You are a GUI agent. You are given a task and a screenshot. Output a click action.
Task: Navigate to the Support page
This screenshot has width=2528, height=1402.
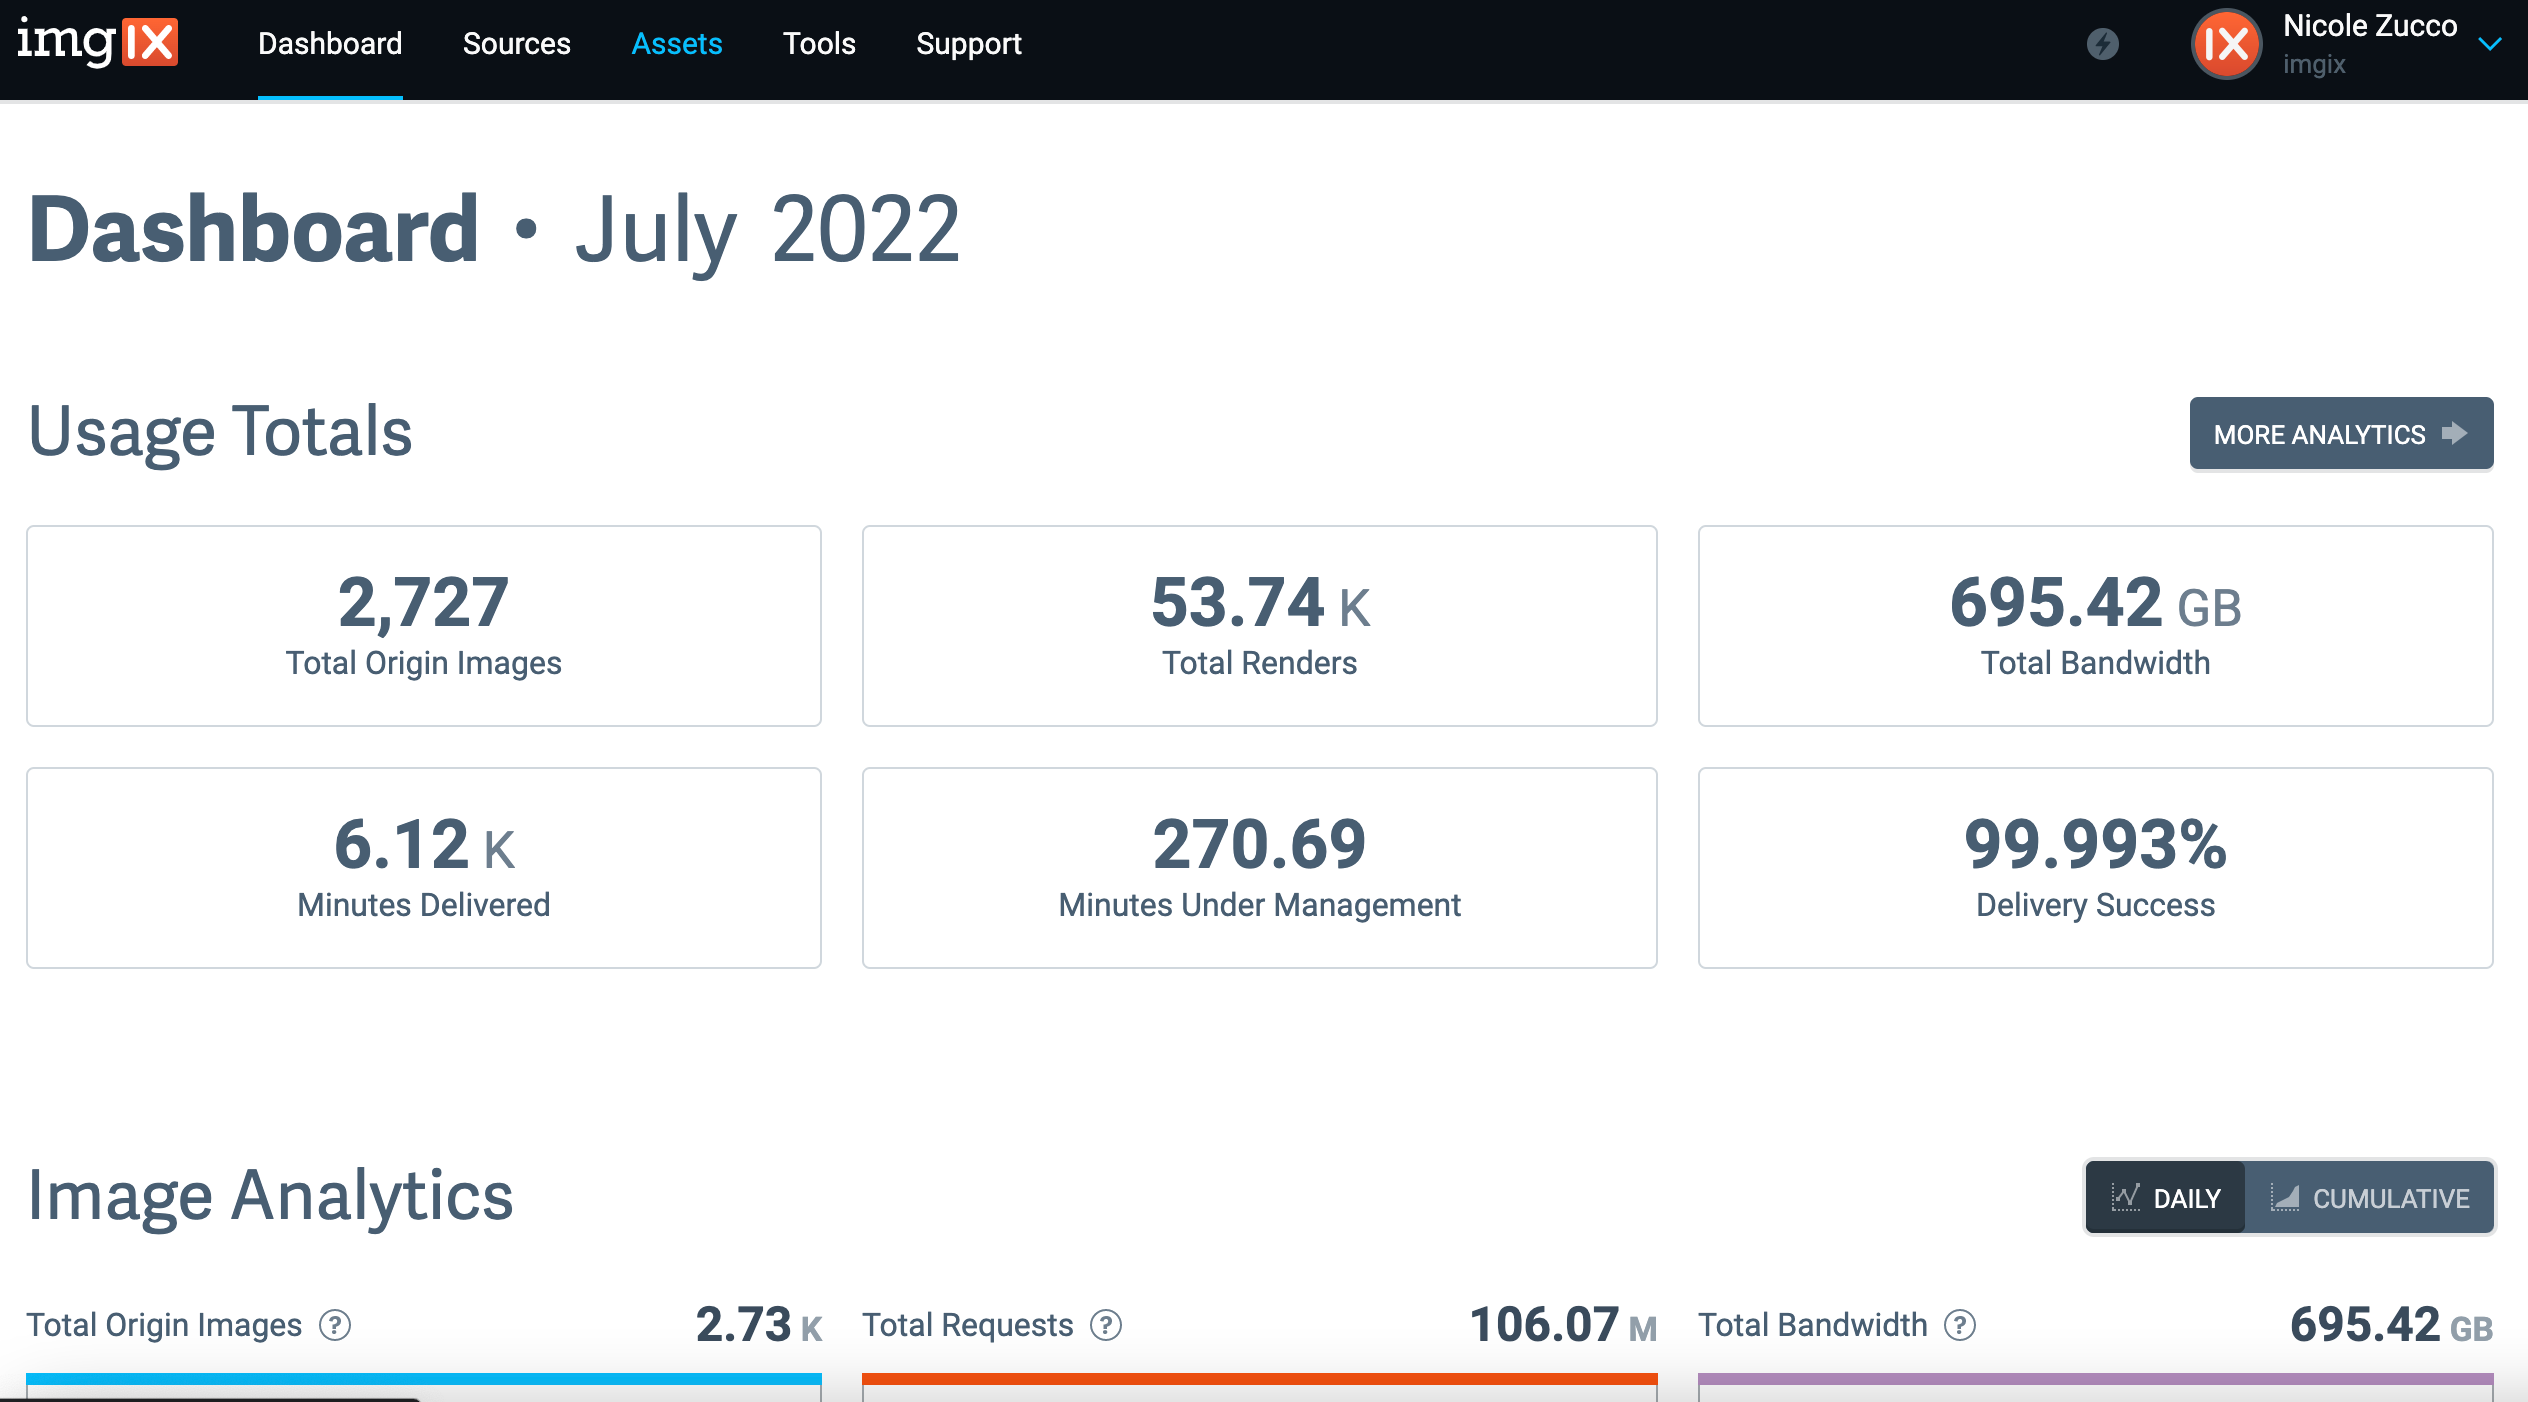pyautogui.click(x=968, y=44)
